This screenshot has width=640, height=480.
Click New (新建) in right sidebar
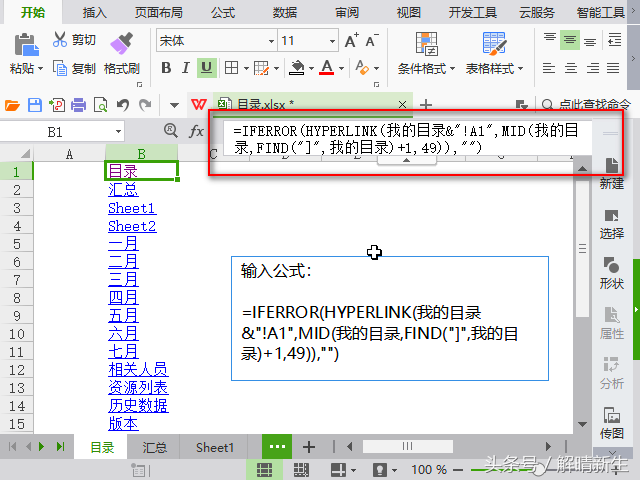coord(611,173)
